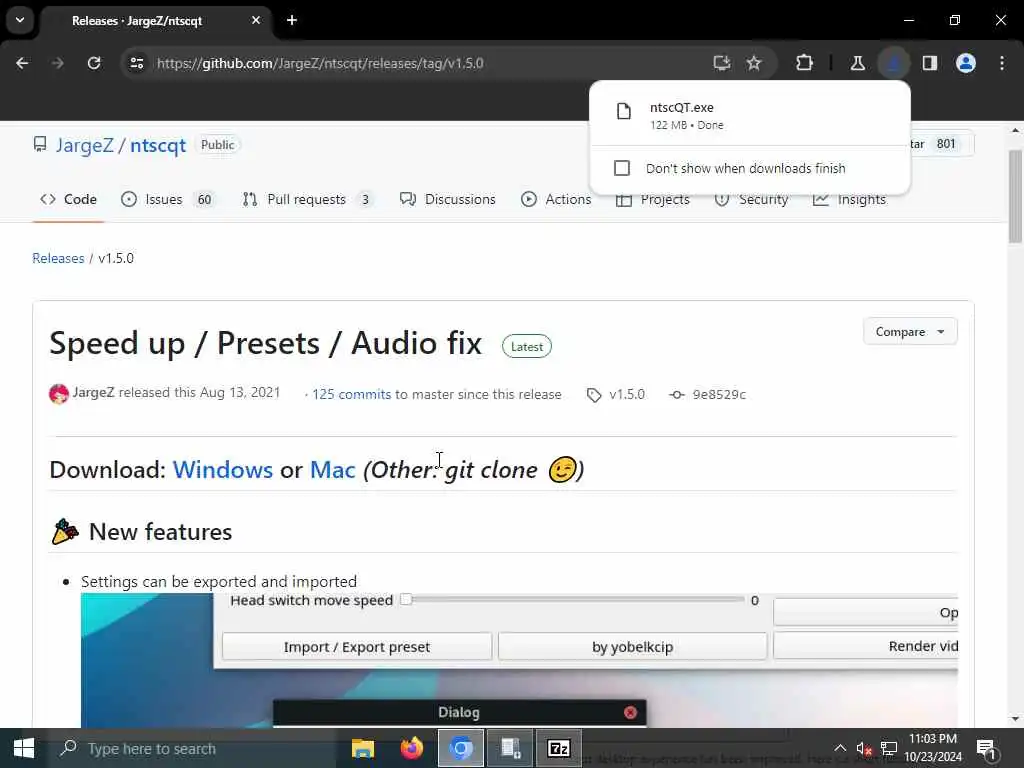Click the tag icon beside v1.5.0
Viewport: 1024px width, 768px height.
pyautogui.click(x=594, y=395)
